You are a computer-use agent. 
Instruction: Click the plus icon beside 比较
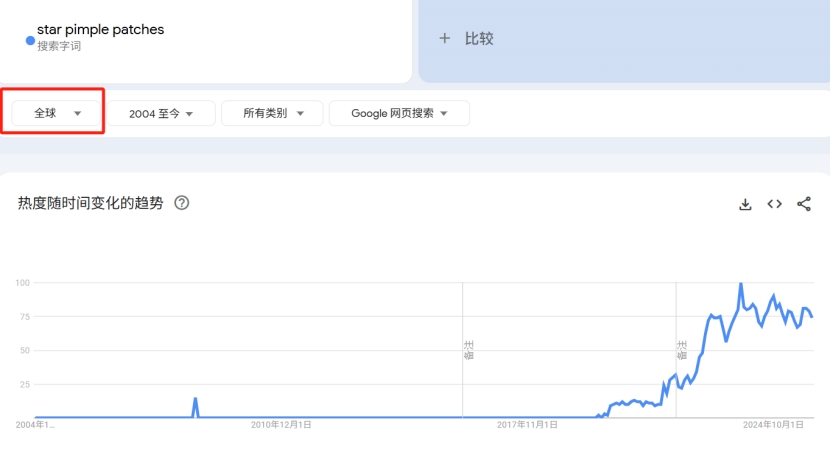(445, 39)
